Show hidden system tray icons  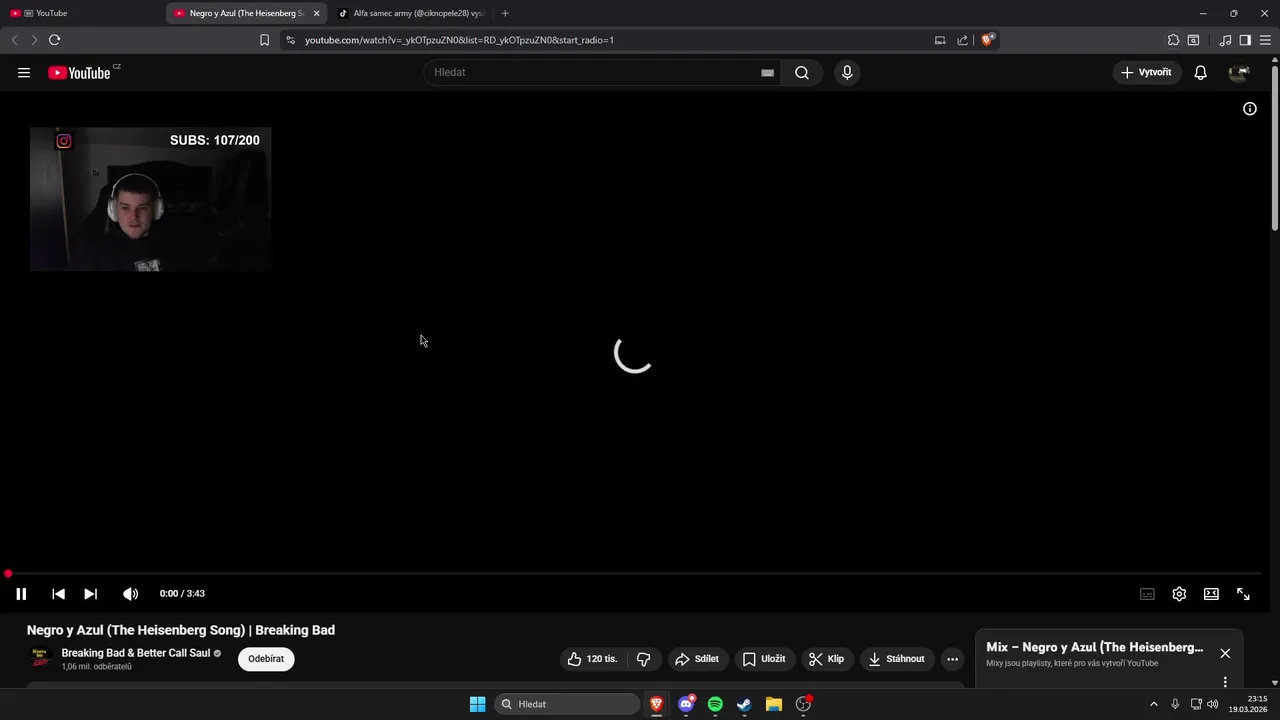point(1153,704)
